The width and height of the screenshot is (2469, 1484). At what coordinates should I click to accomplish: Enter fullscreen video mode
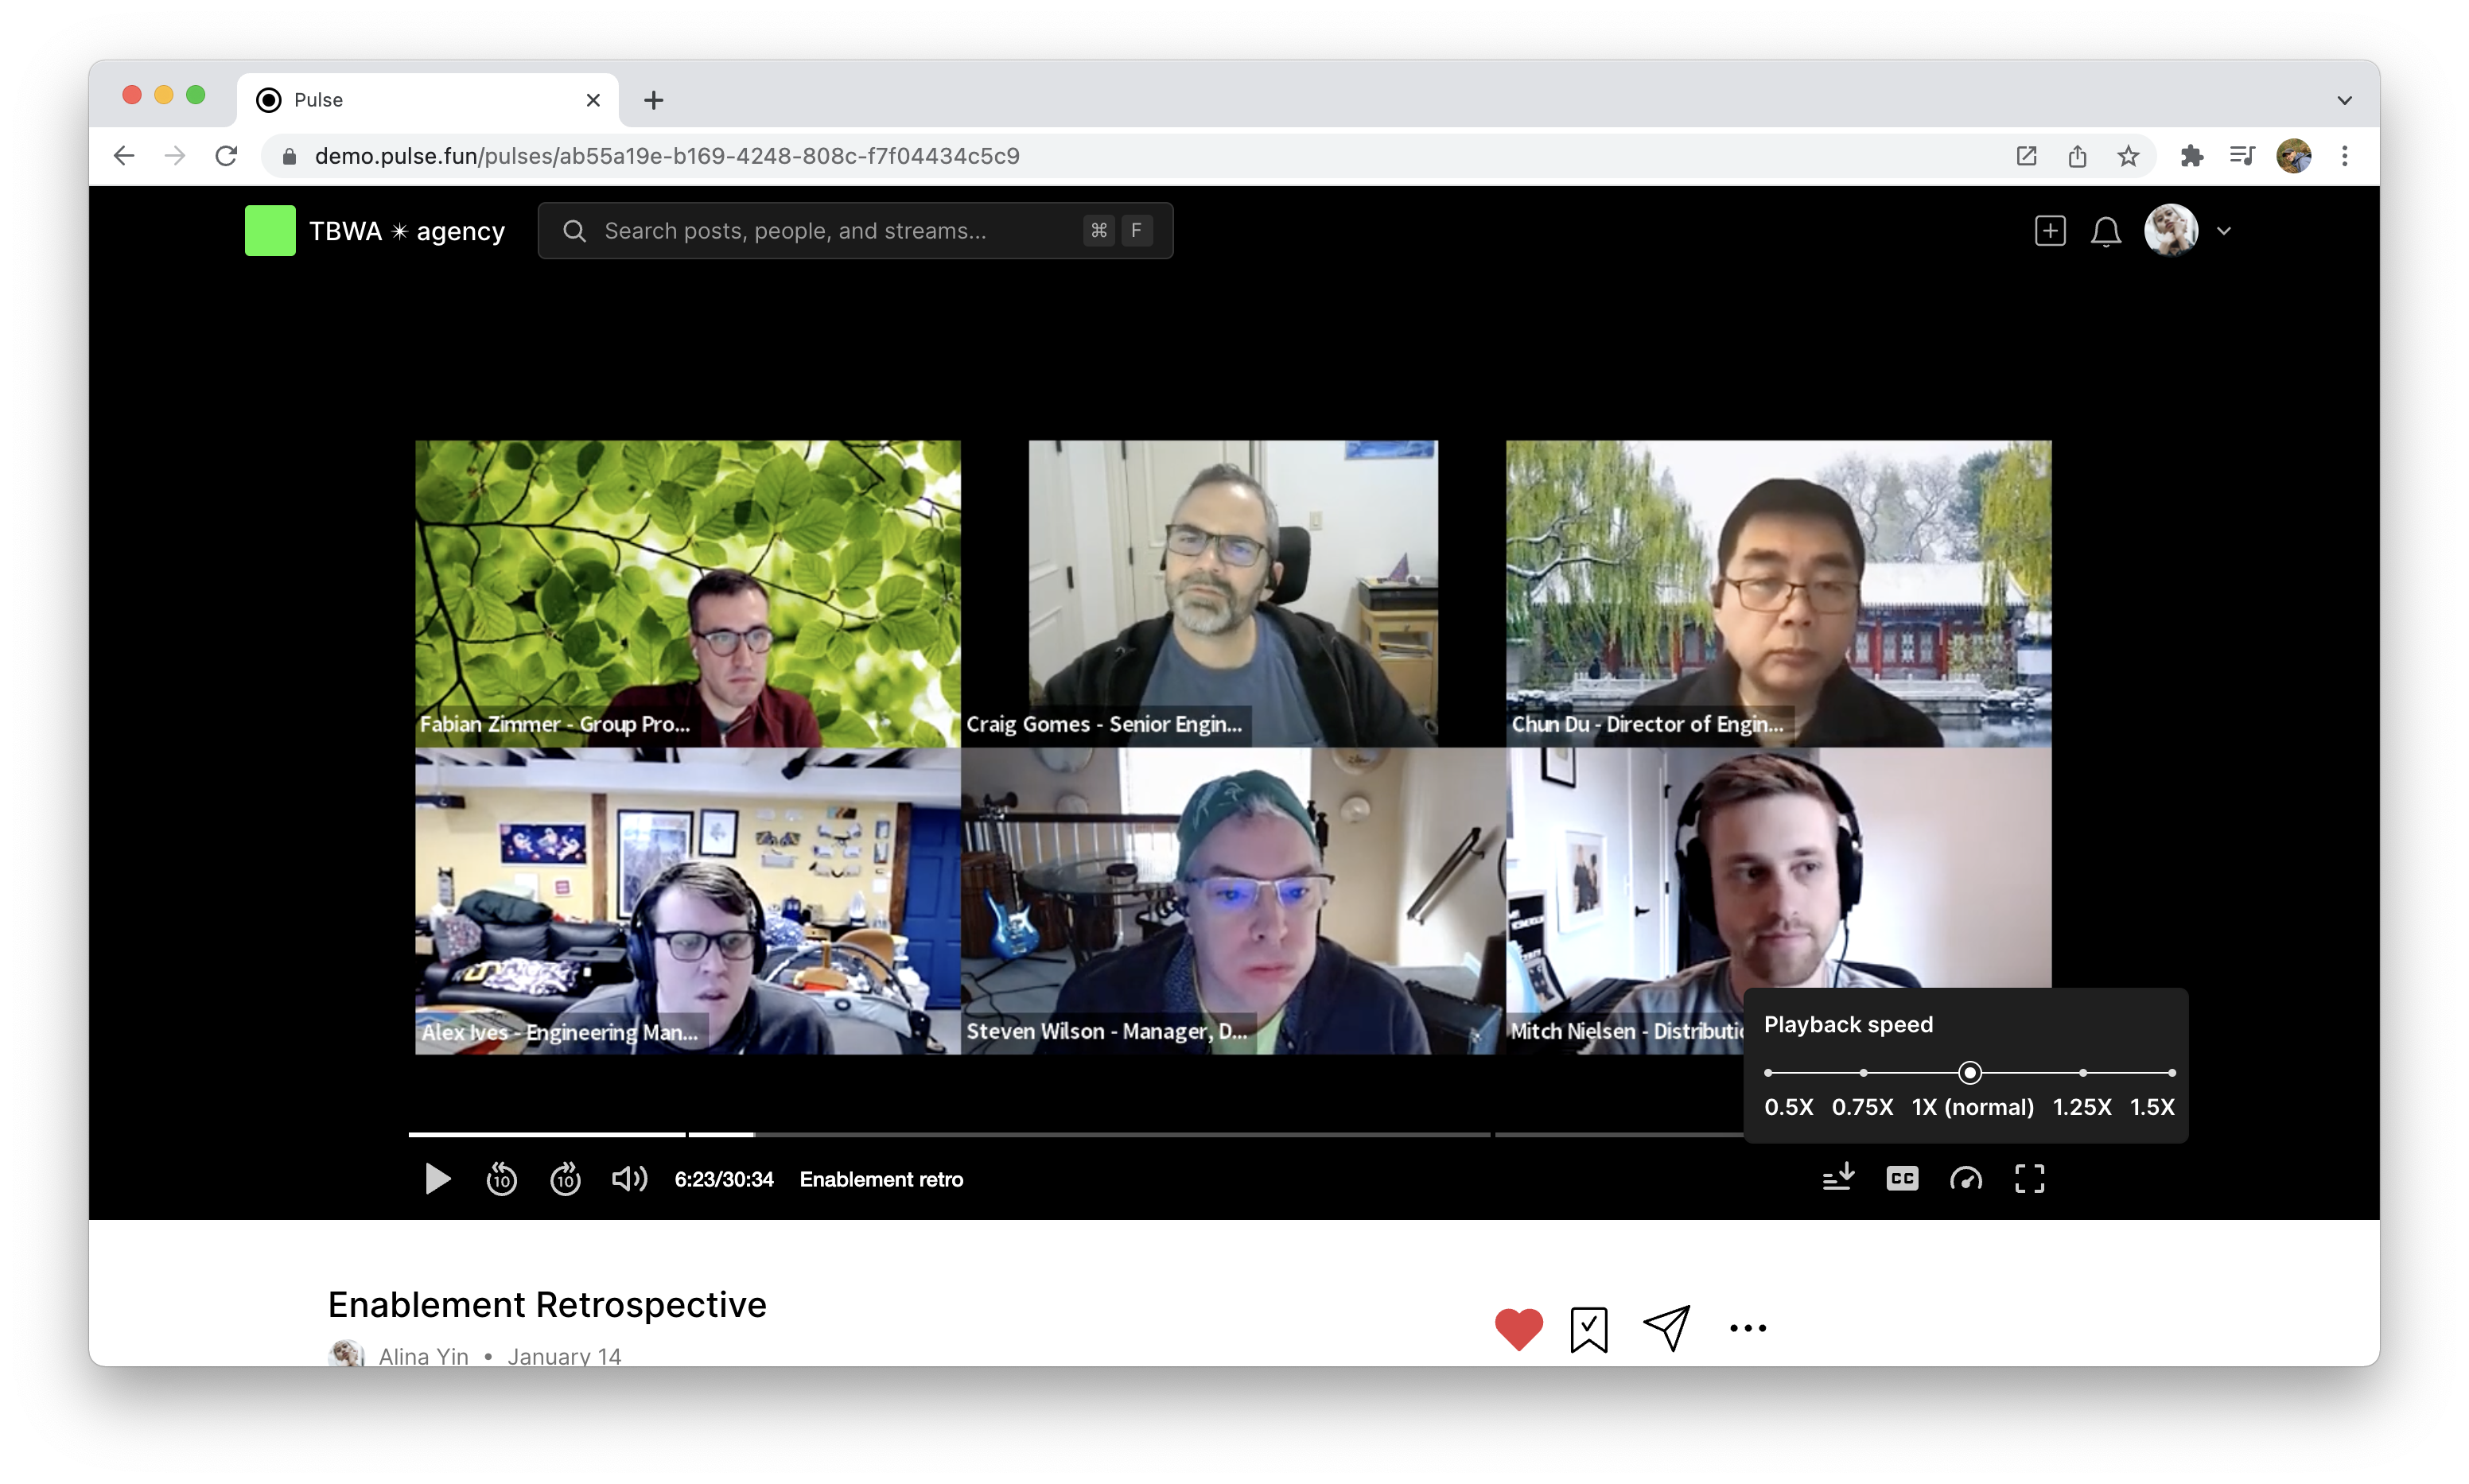(x=2029, y=1179)
